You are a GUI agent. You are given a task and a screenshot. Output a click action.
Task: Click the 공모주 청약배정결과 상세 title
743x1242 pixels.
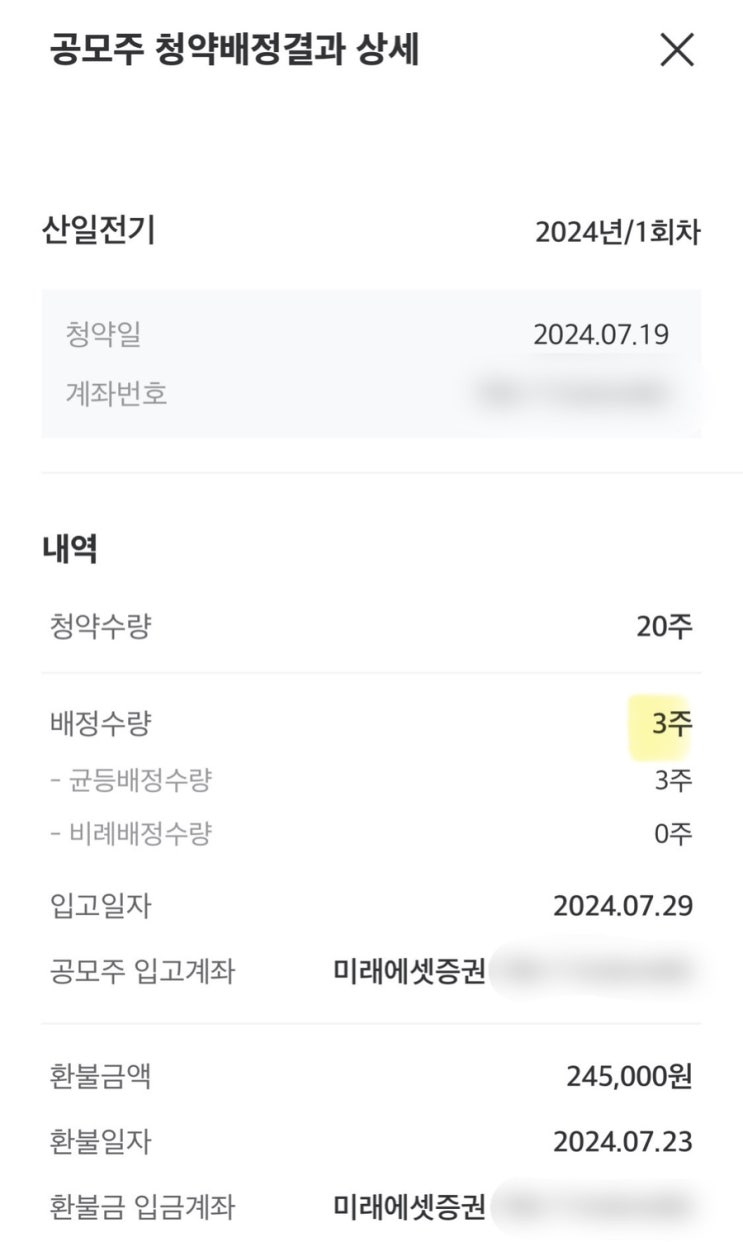234,50
